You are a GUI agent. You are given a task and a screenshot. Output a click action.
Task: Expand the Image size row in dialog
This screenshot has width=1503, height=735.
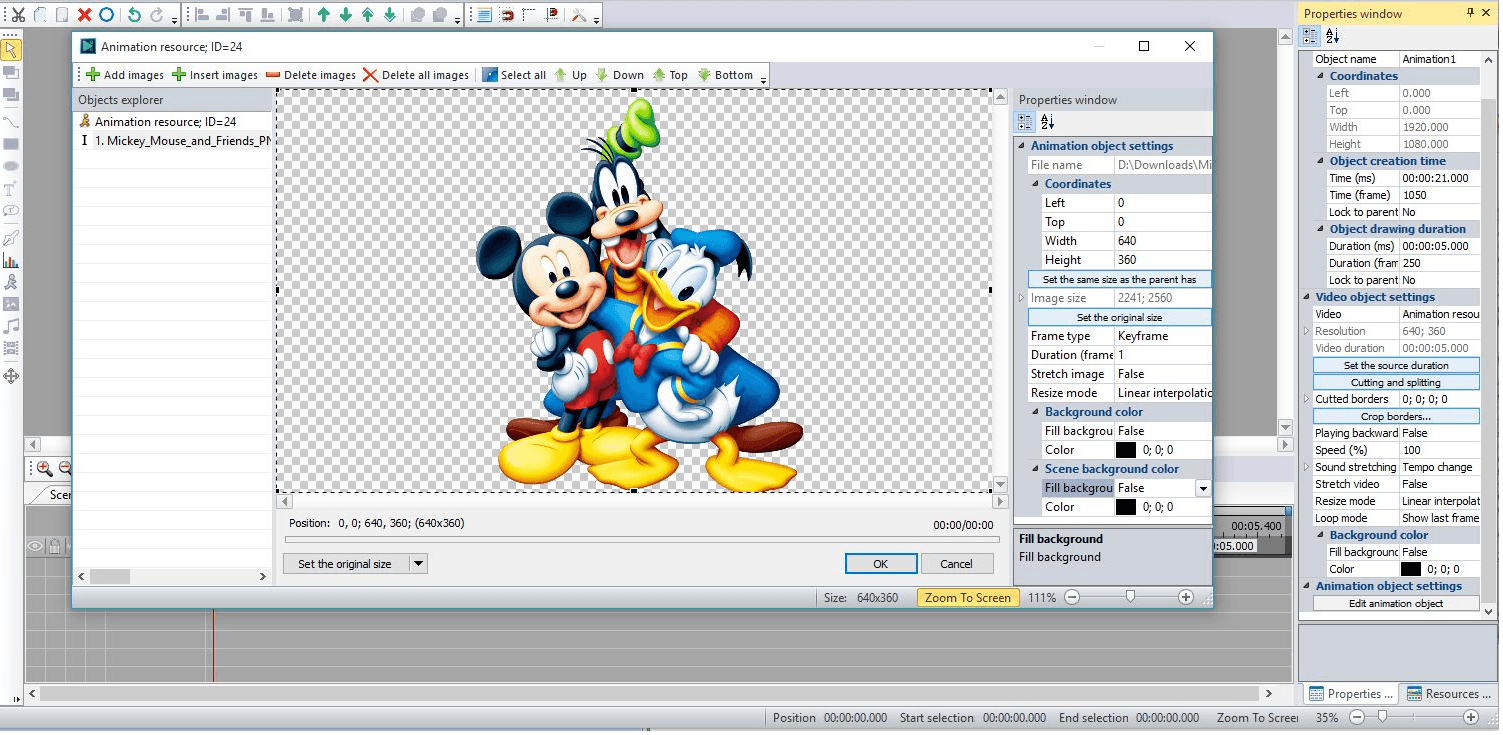click(x=1022, y=298)
